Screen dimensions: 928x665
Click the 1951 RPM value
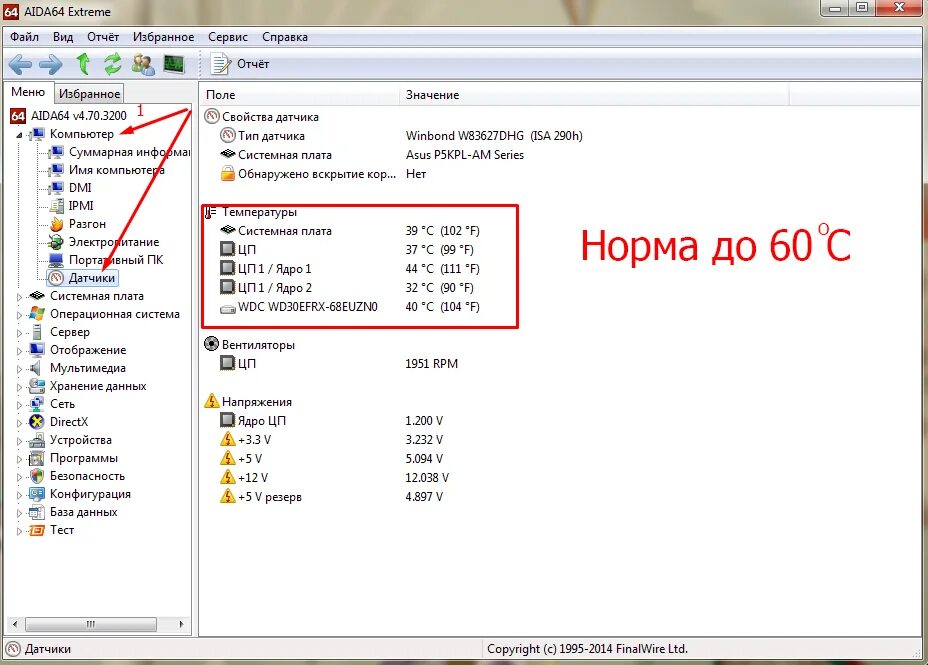point(431,364)
